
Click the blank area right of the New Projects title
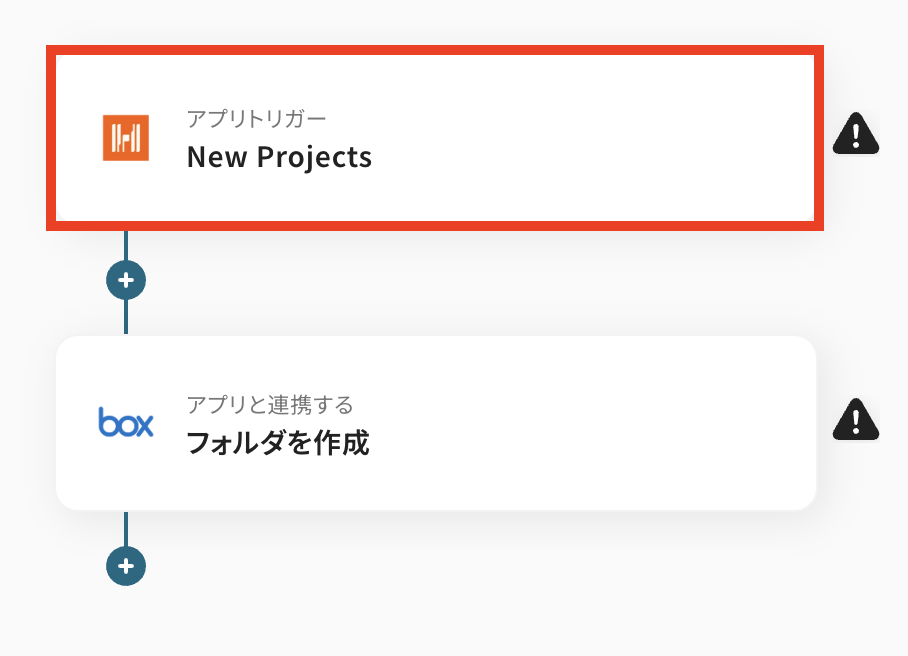[600, 157]
